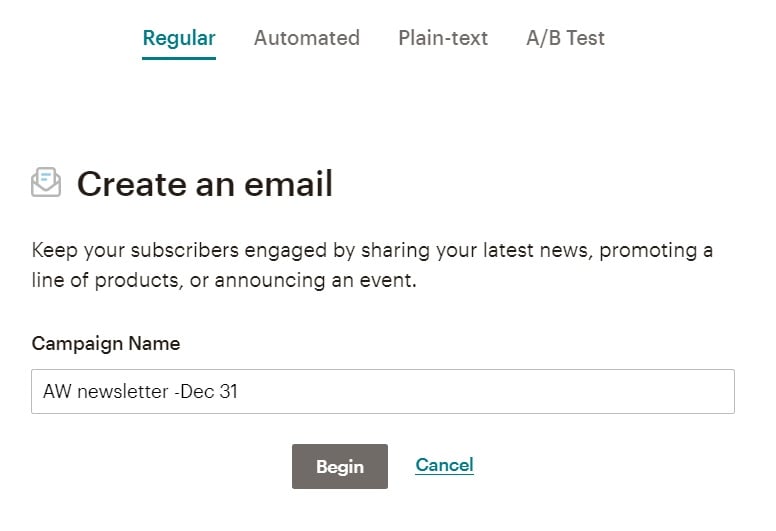This screenshot has height=531, width=776.
Task: Focus the campaign name text box
Action: [x=382, y=392]
